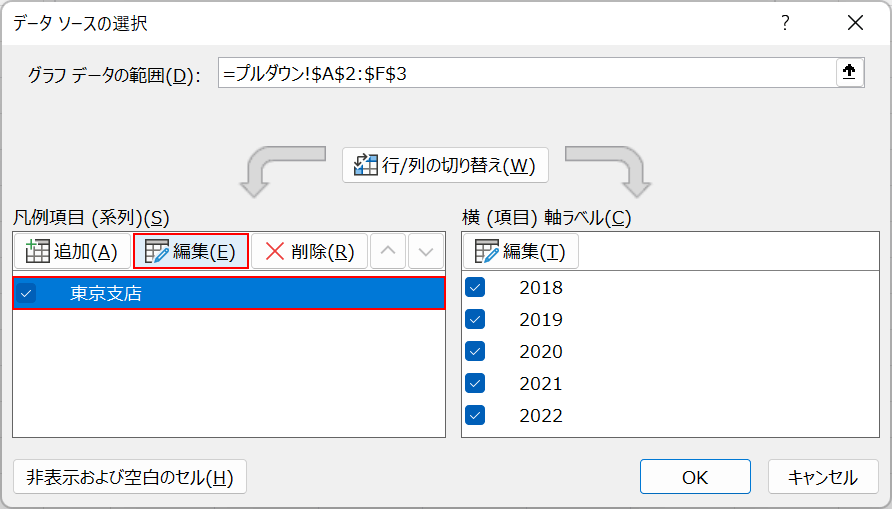
Task: Click the help question mark icon
Action: [x=785, y=23]
